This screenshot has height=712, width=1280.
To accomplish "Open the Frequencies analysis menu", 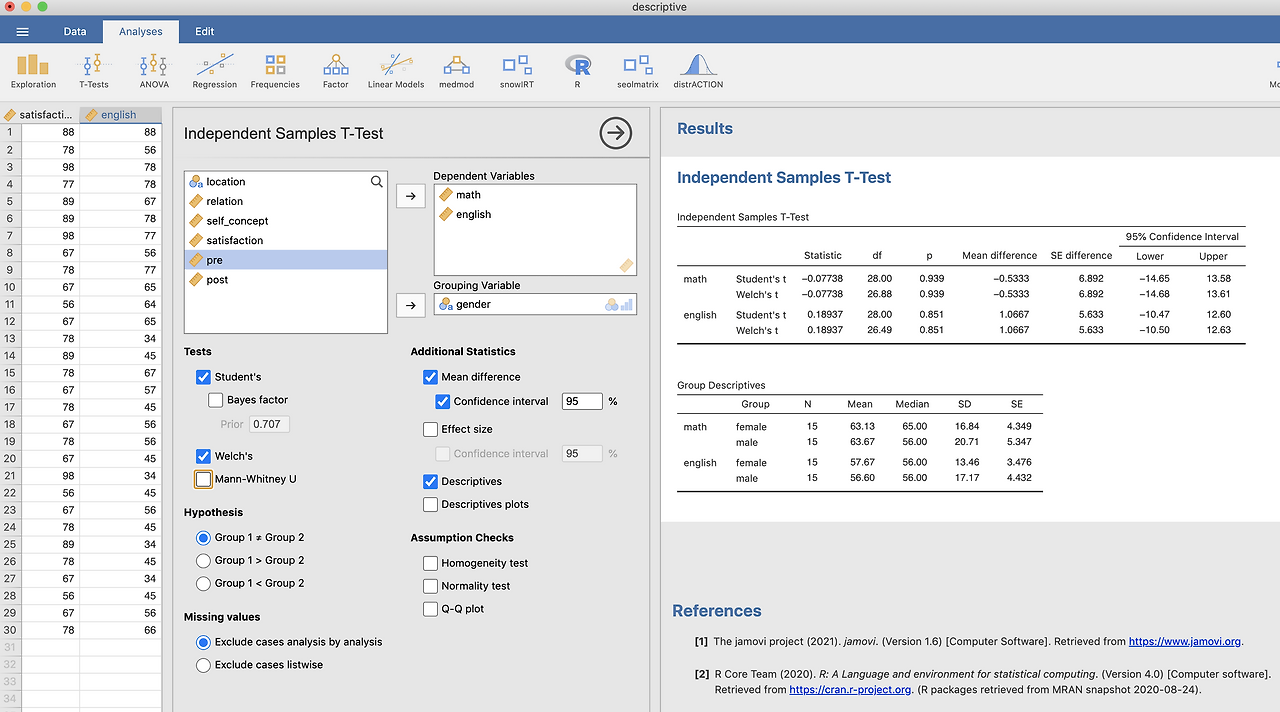I will 275,70.
